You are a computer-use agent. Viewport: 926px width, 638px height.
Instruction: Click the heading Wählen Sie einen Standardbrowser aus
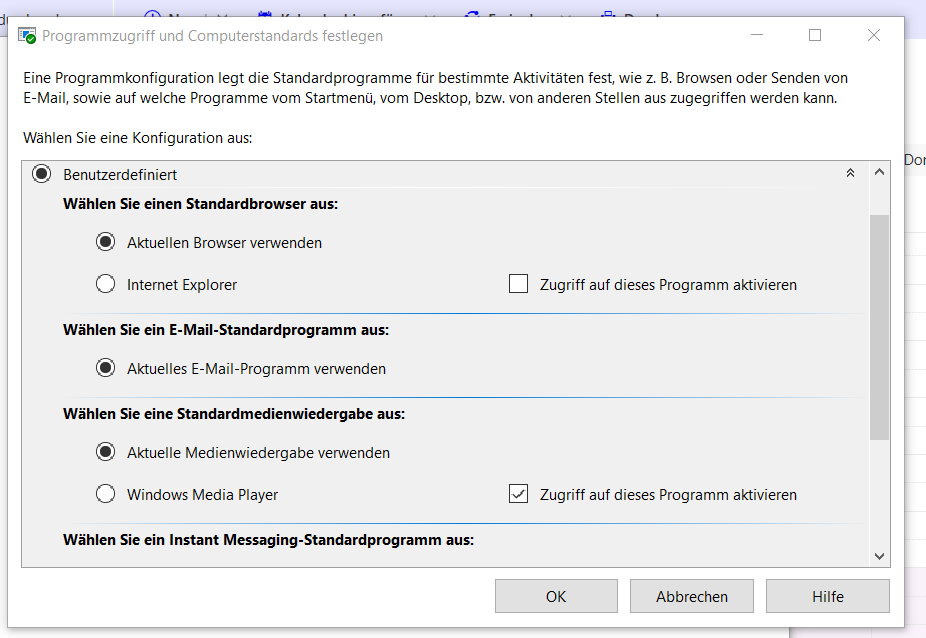click(x=200, y=204)
